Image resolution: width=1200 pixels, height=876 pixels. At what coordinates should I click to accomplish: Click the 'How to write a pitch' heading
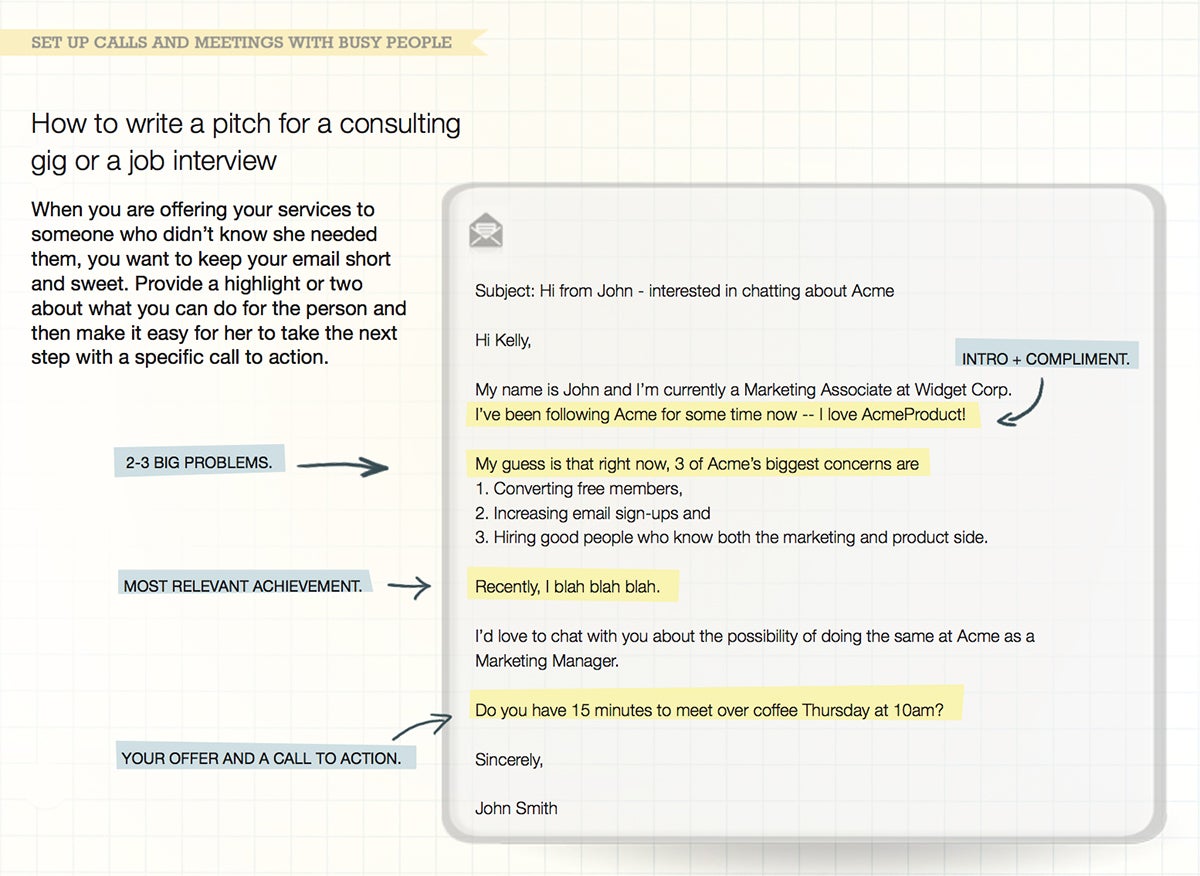click(246, 141)
